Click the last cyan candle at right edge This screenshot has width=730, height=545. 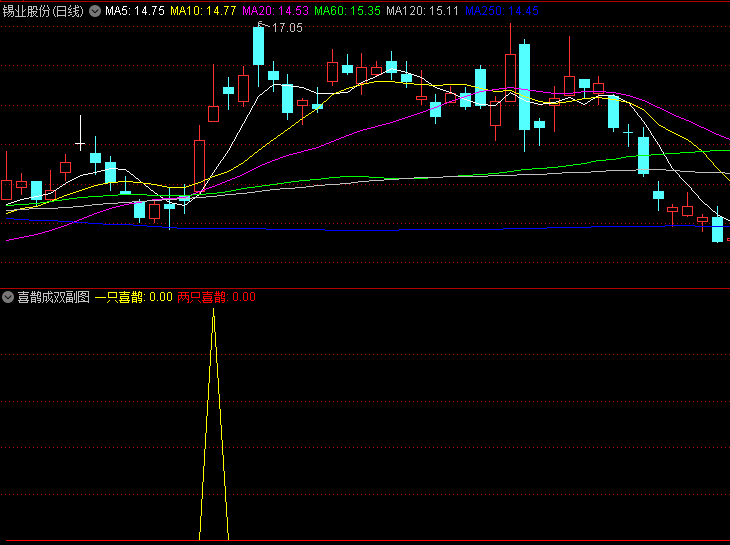(717, 229)
